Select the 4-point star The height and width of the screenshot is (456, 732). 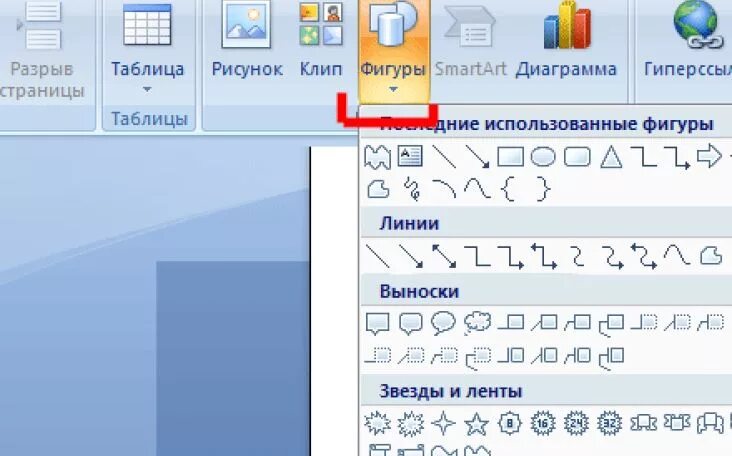coord(443,423)
